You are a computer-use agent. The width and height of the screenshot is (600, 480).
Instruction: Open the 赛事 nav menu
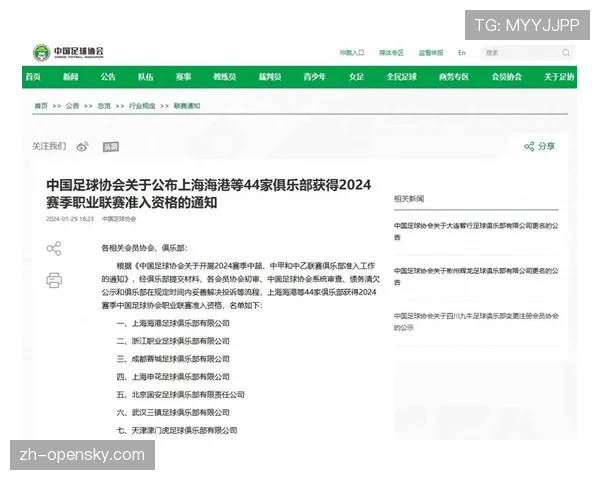coord(183,77)
